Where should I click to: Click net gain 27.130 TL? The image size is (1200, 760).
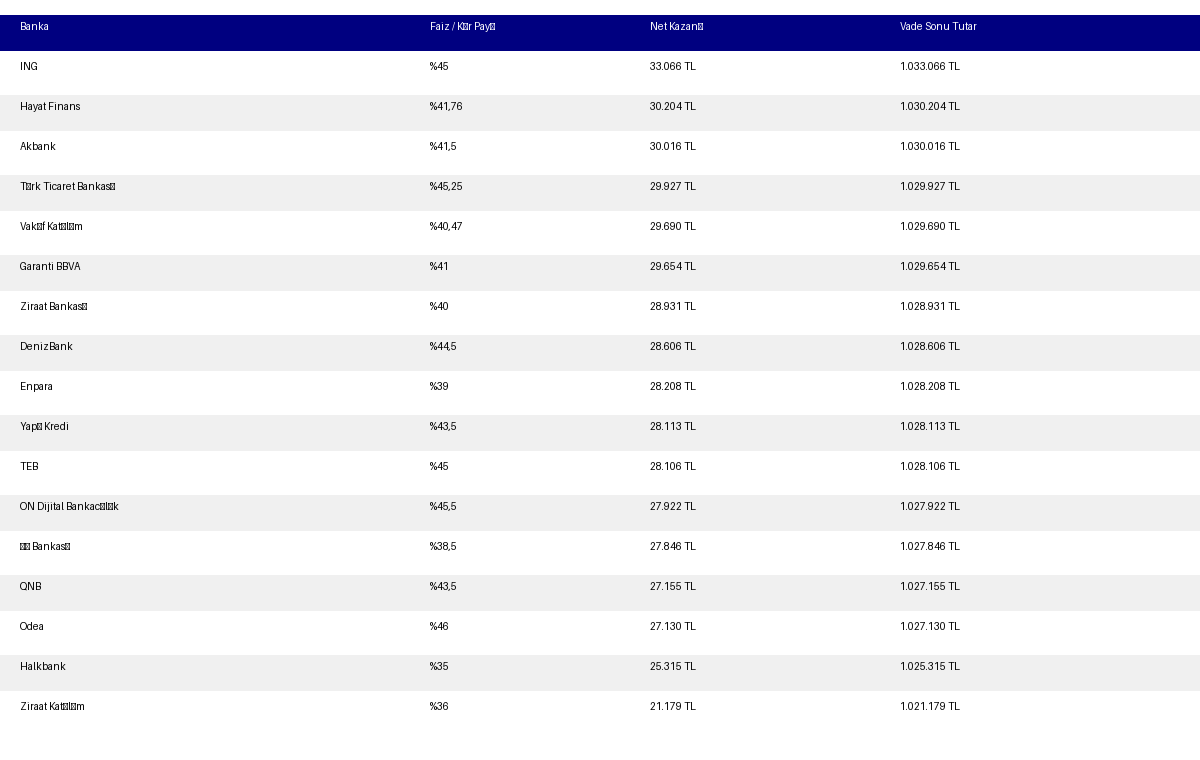tap(673, 627)
